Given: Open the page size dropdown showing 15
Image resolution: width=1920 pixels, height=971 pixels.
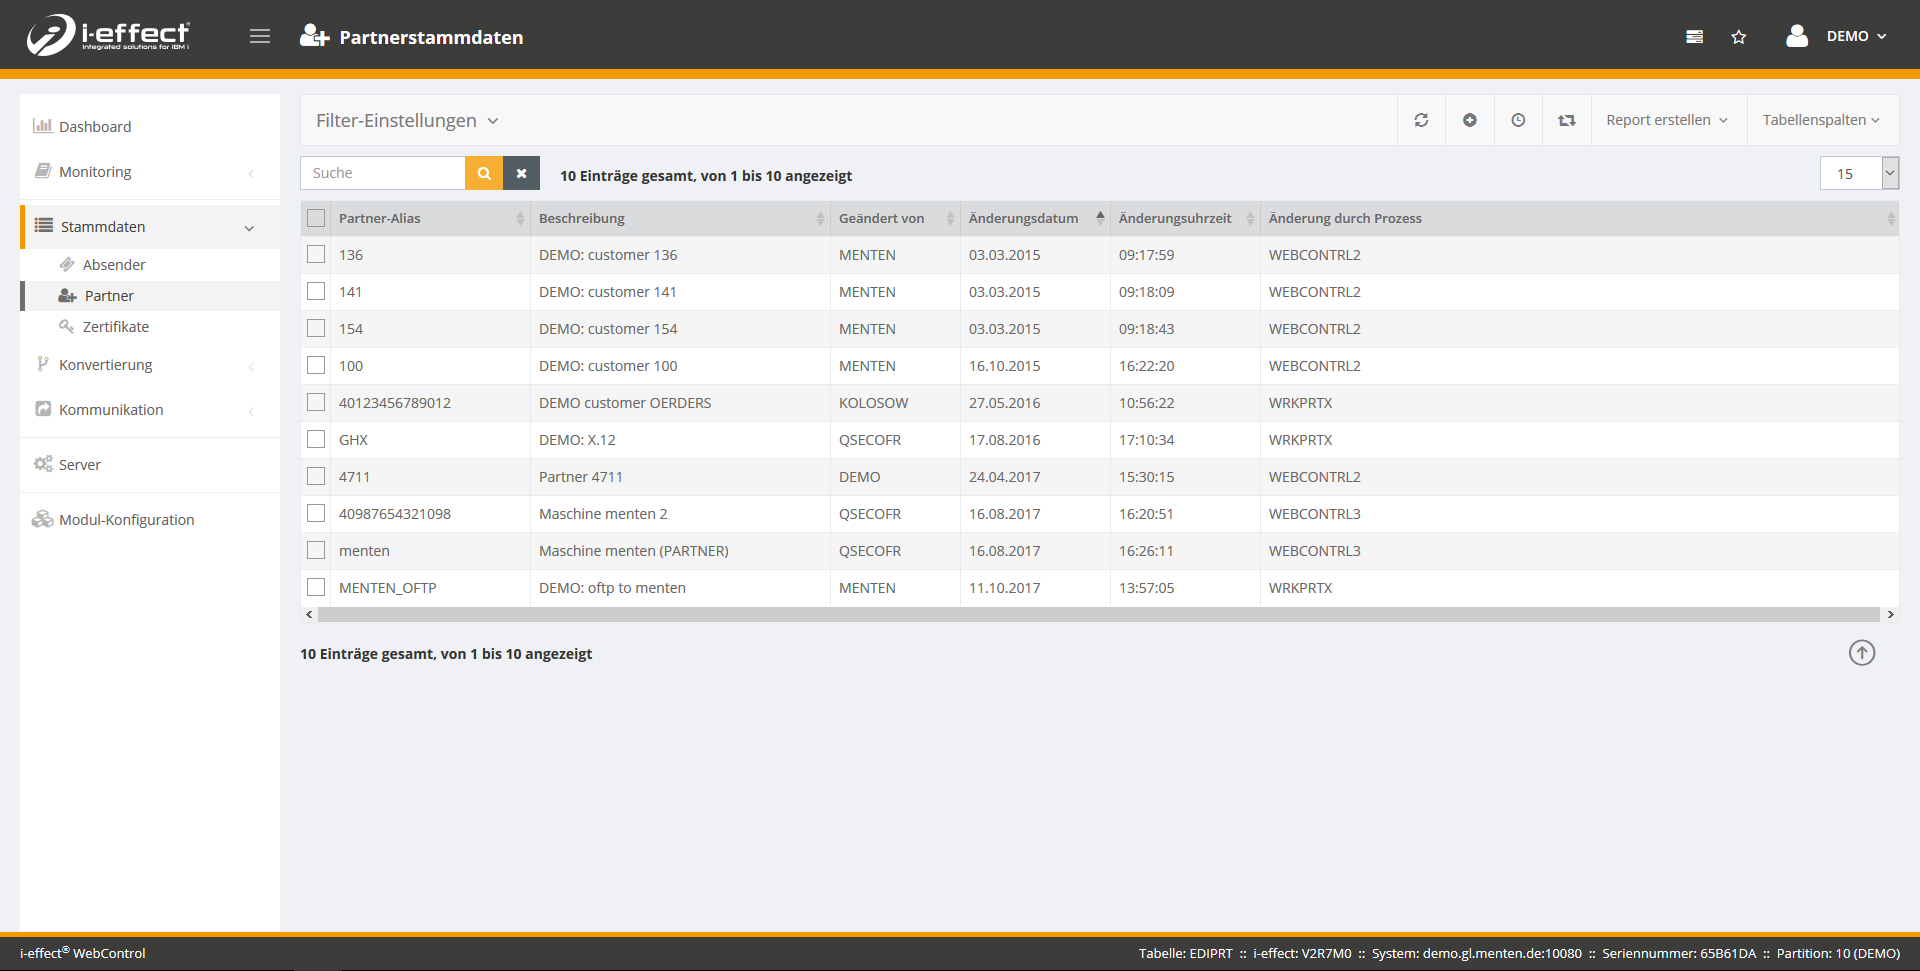Looking at the screenshot, I should point(1858,173).
